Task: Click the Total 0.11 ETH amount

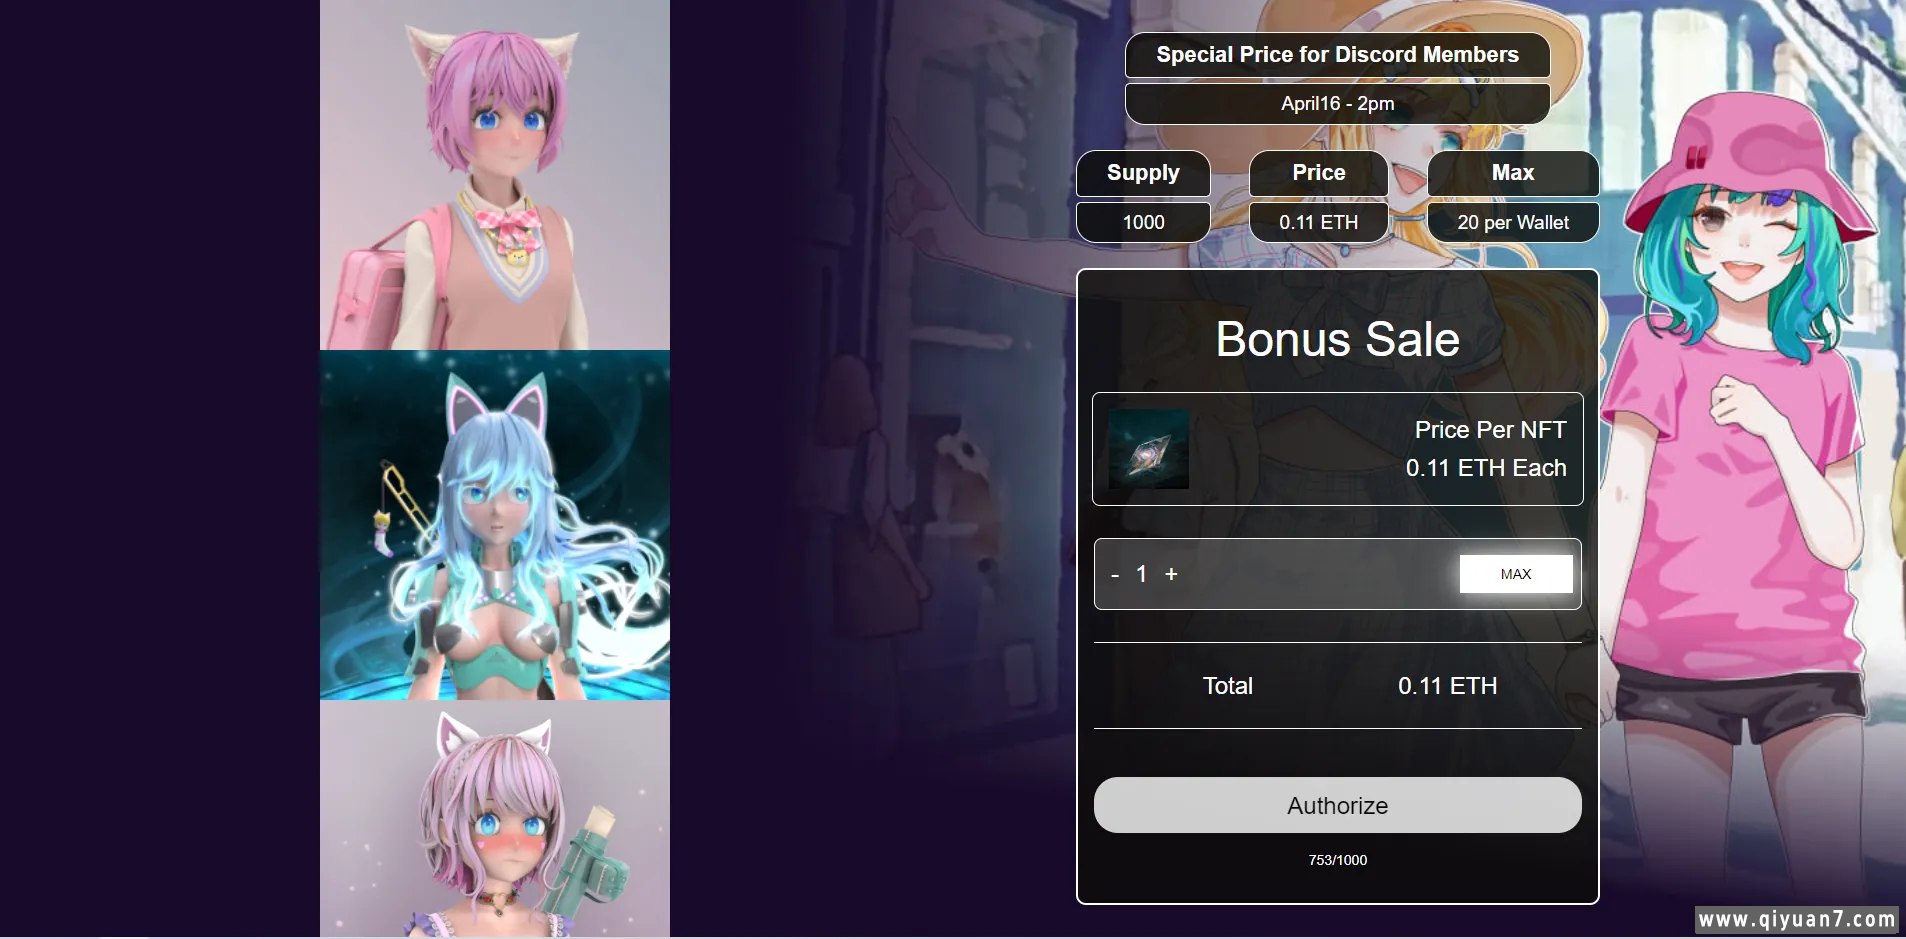Action: click(x=1447, y=686)
